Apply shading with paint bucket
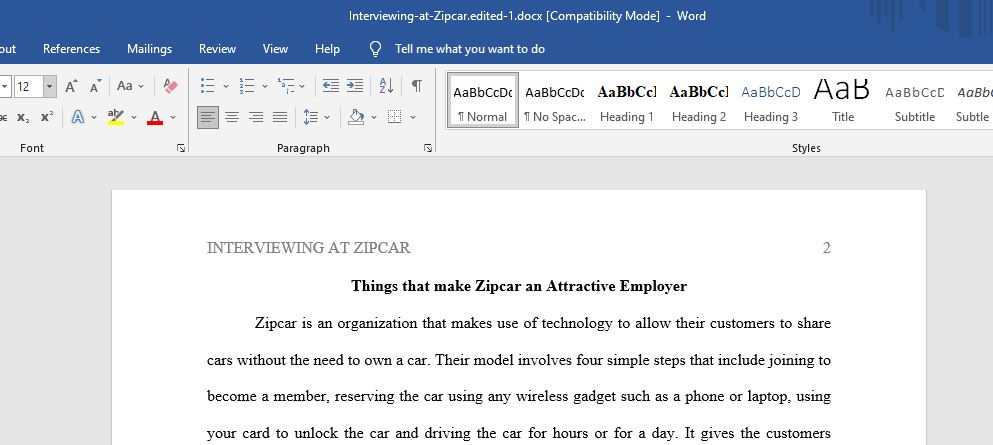The width and height of the screenshot is (993, 445). [357, 117]
